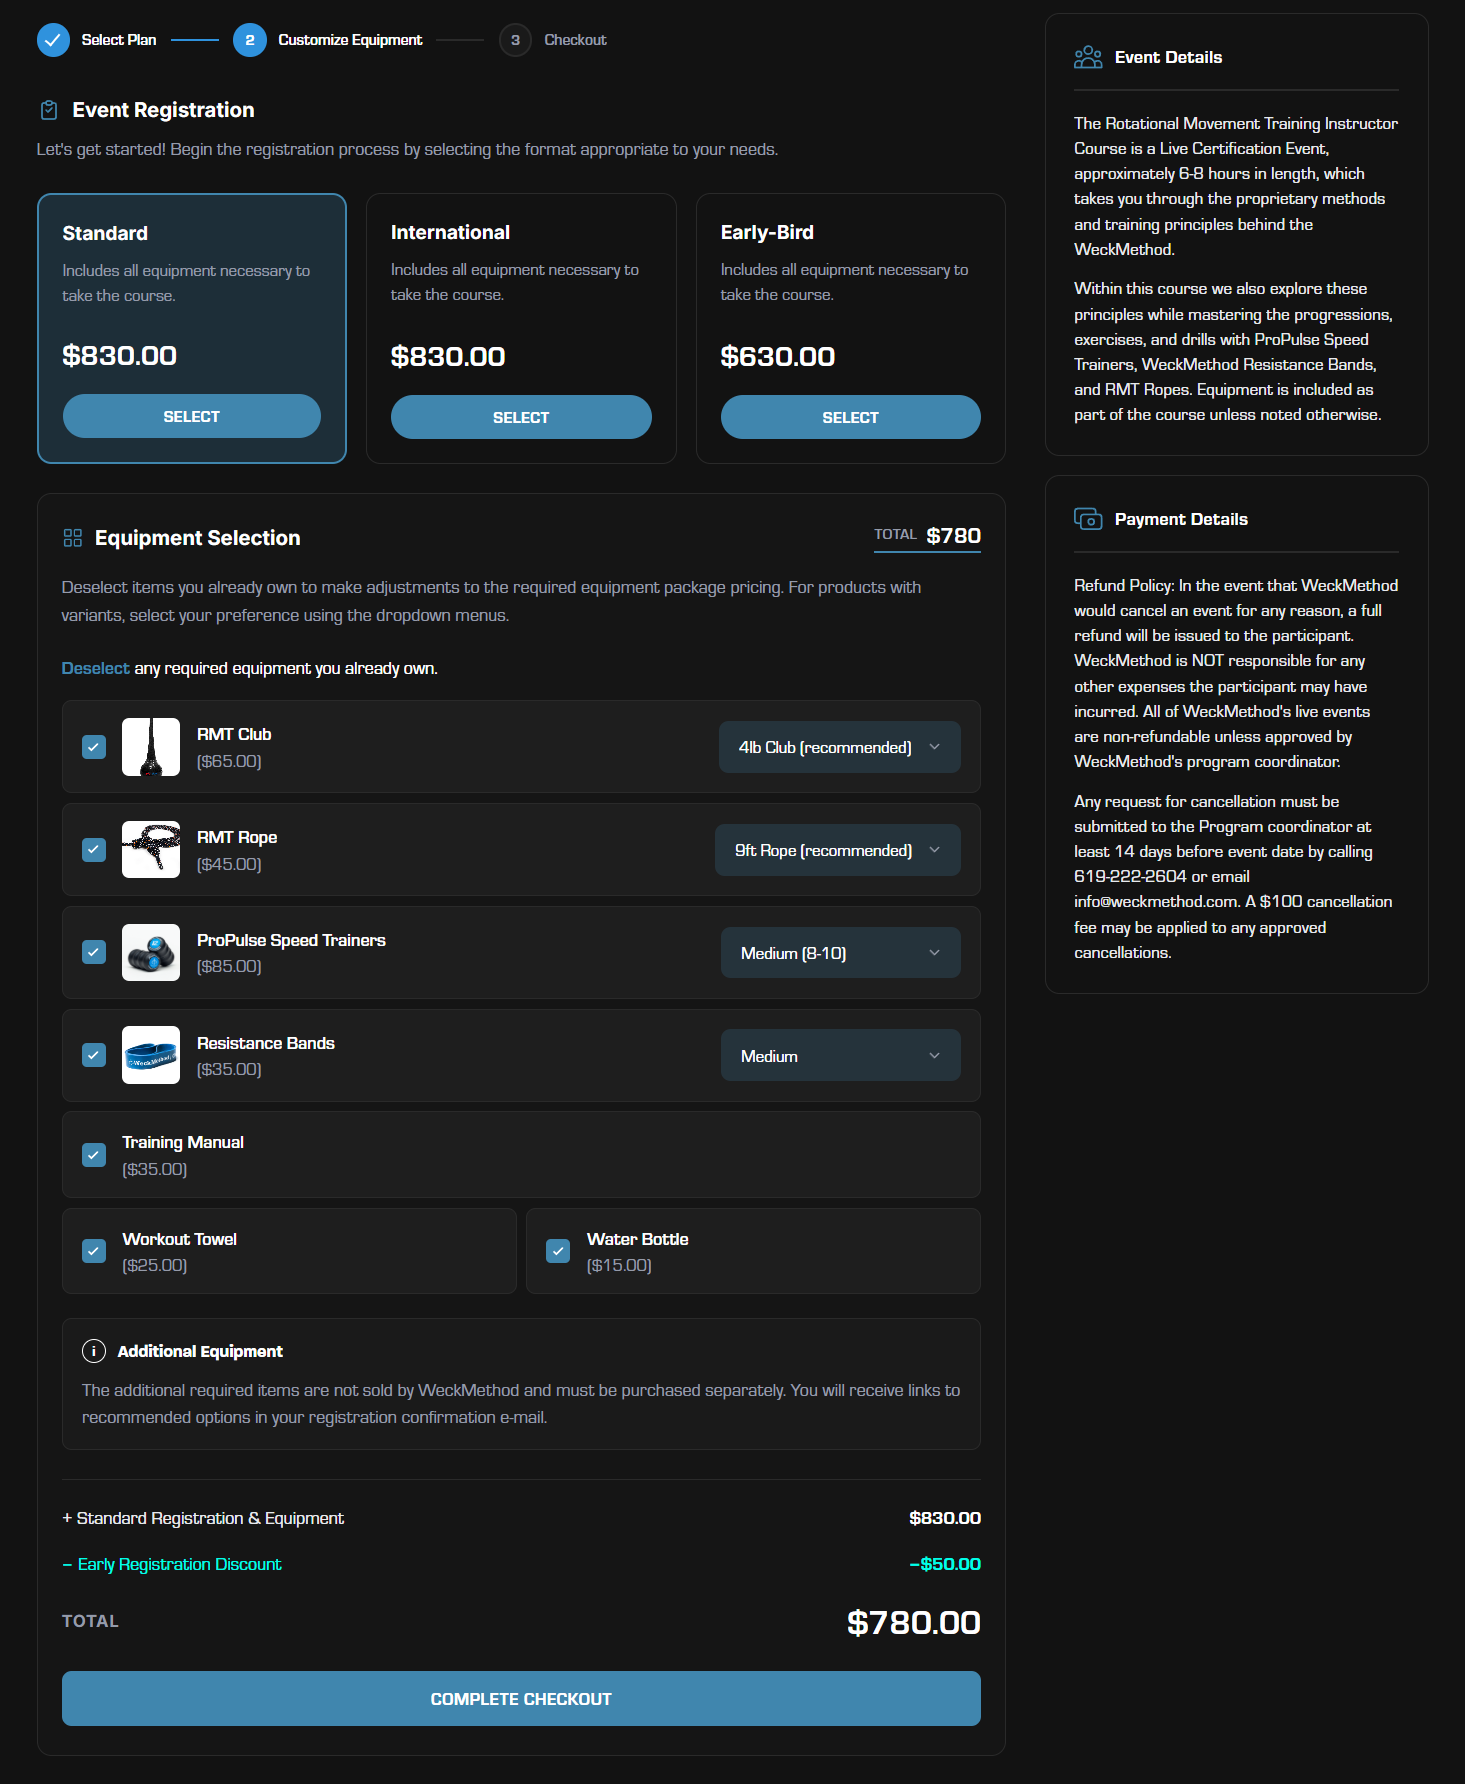
Task: Click the Additional Equipment info icon
Action: click(x=94, y=1351)
